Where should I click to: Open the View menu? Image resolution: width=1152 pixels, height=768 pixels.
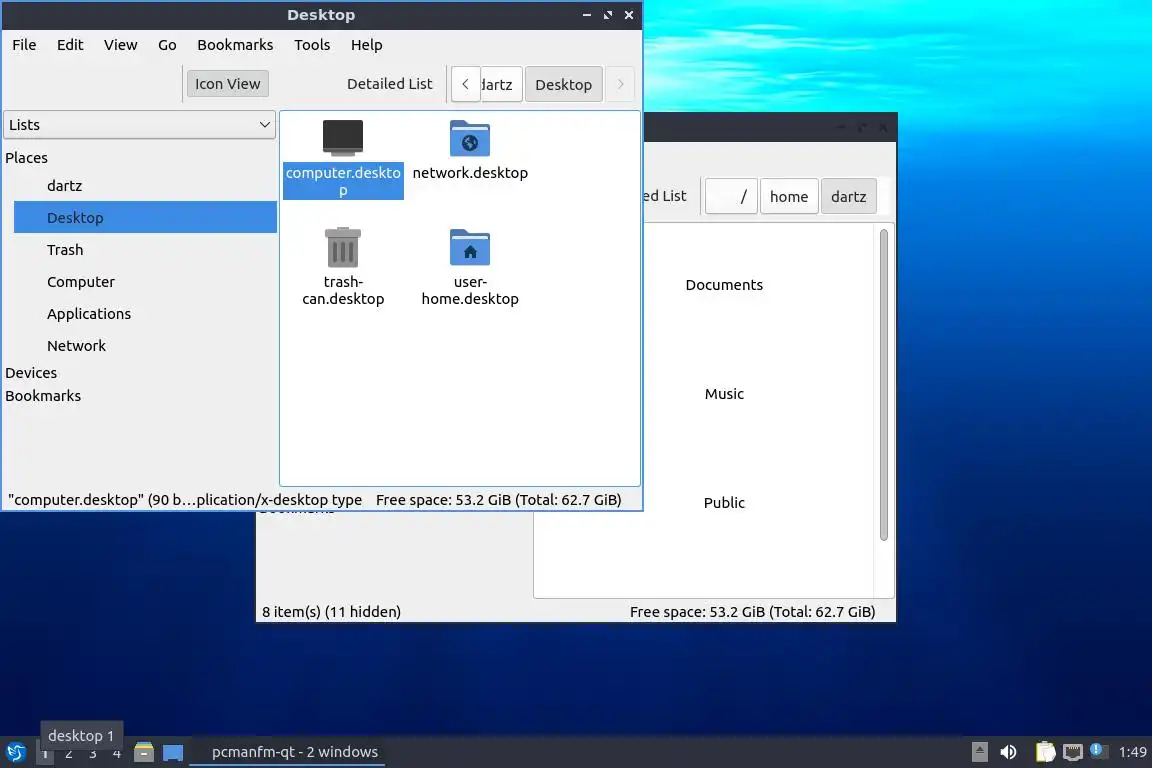click(120, 45)
